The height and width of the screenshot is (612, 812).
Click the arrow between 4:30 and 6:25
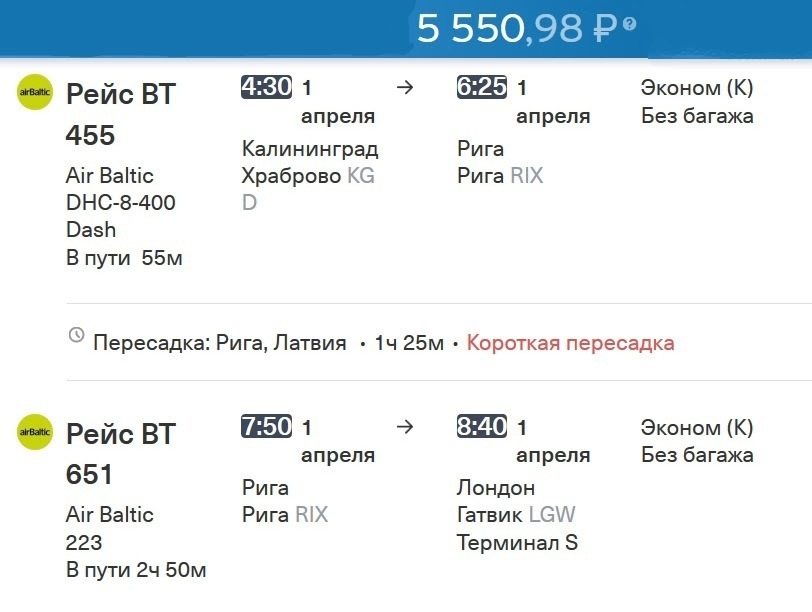[x=404, y=87]
